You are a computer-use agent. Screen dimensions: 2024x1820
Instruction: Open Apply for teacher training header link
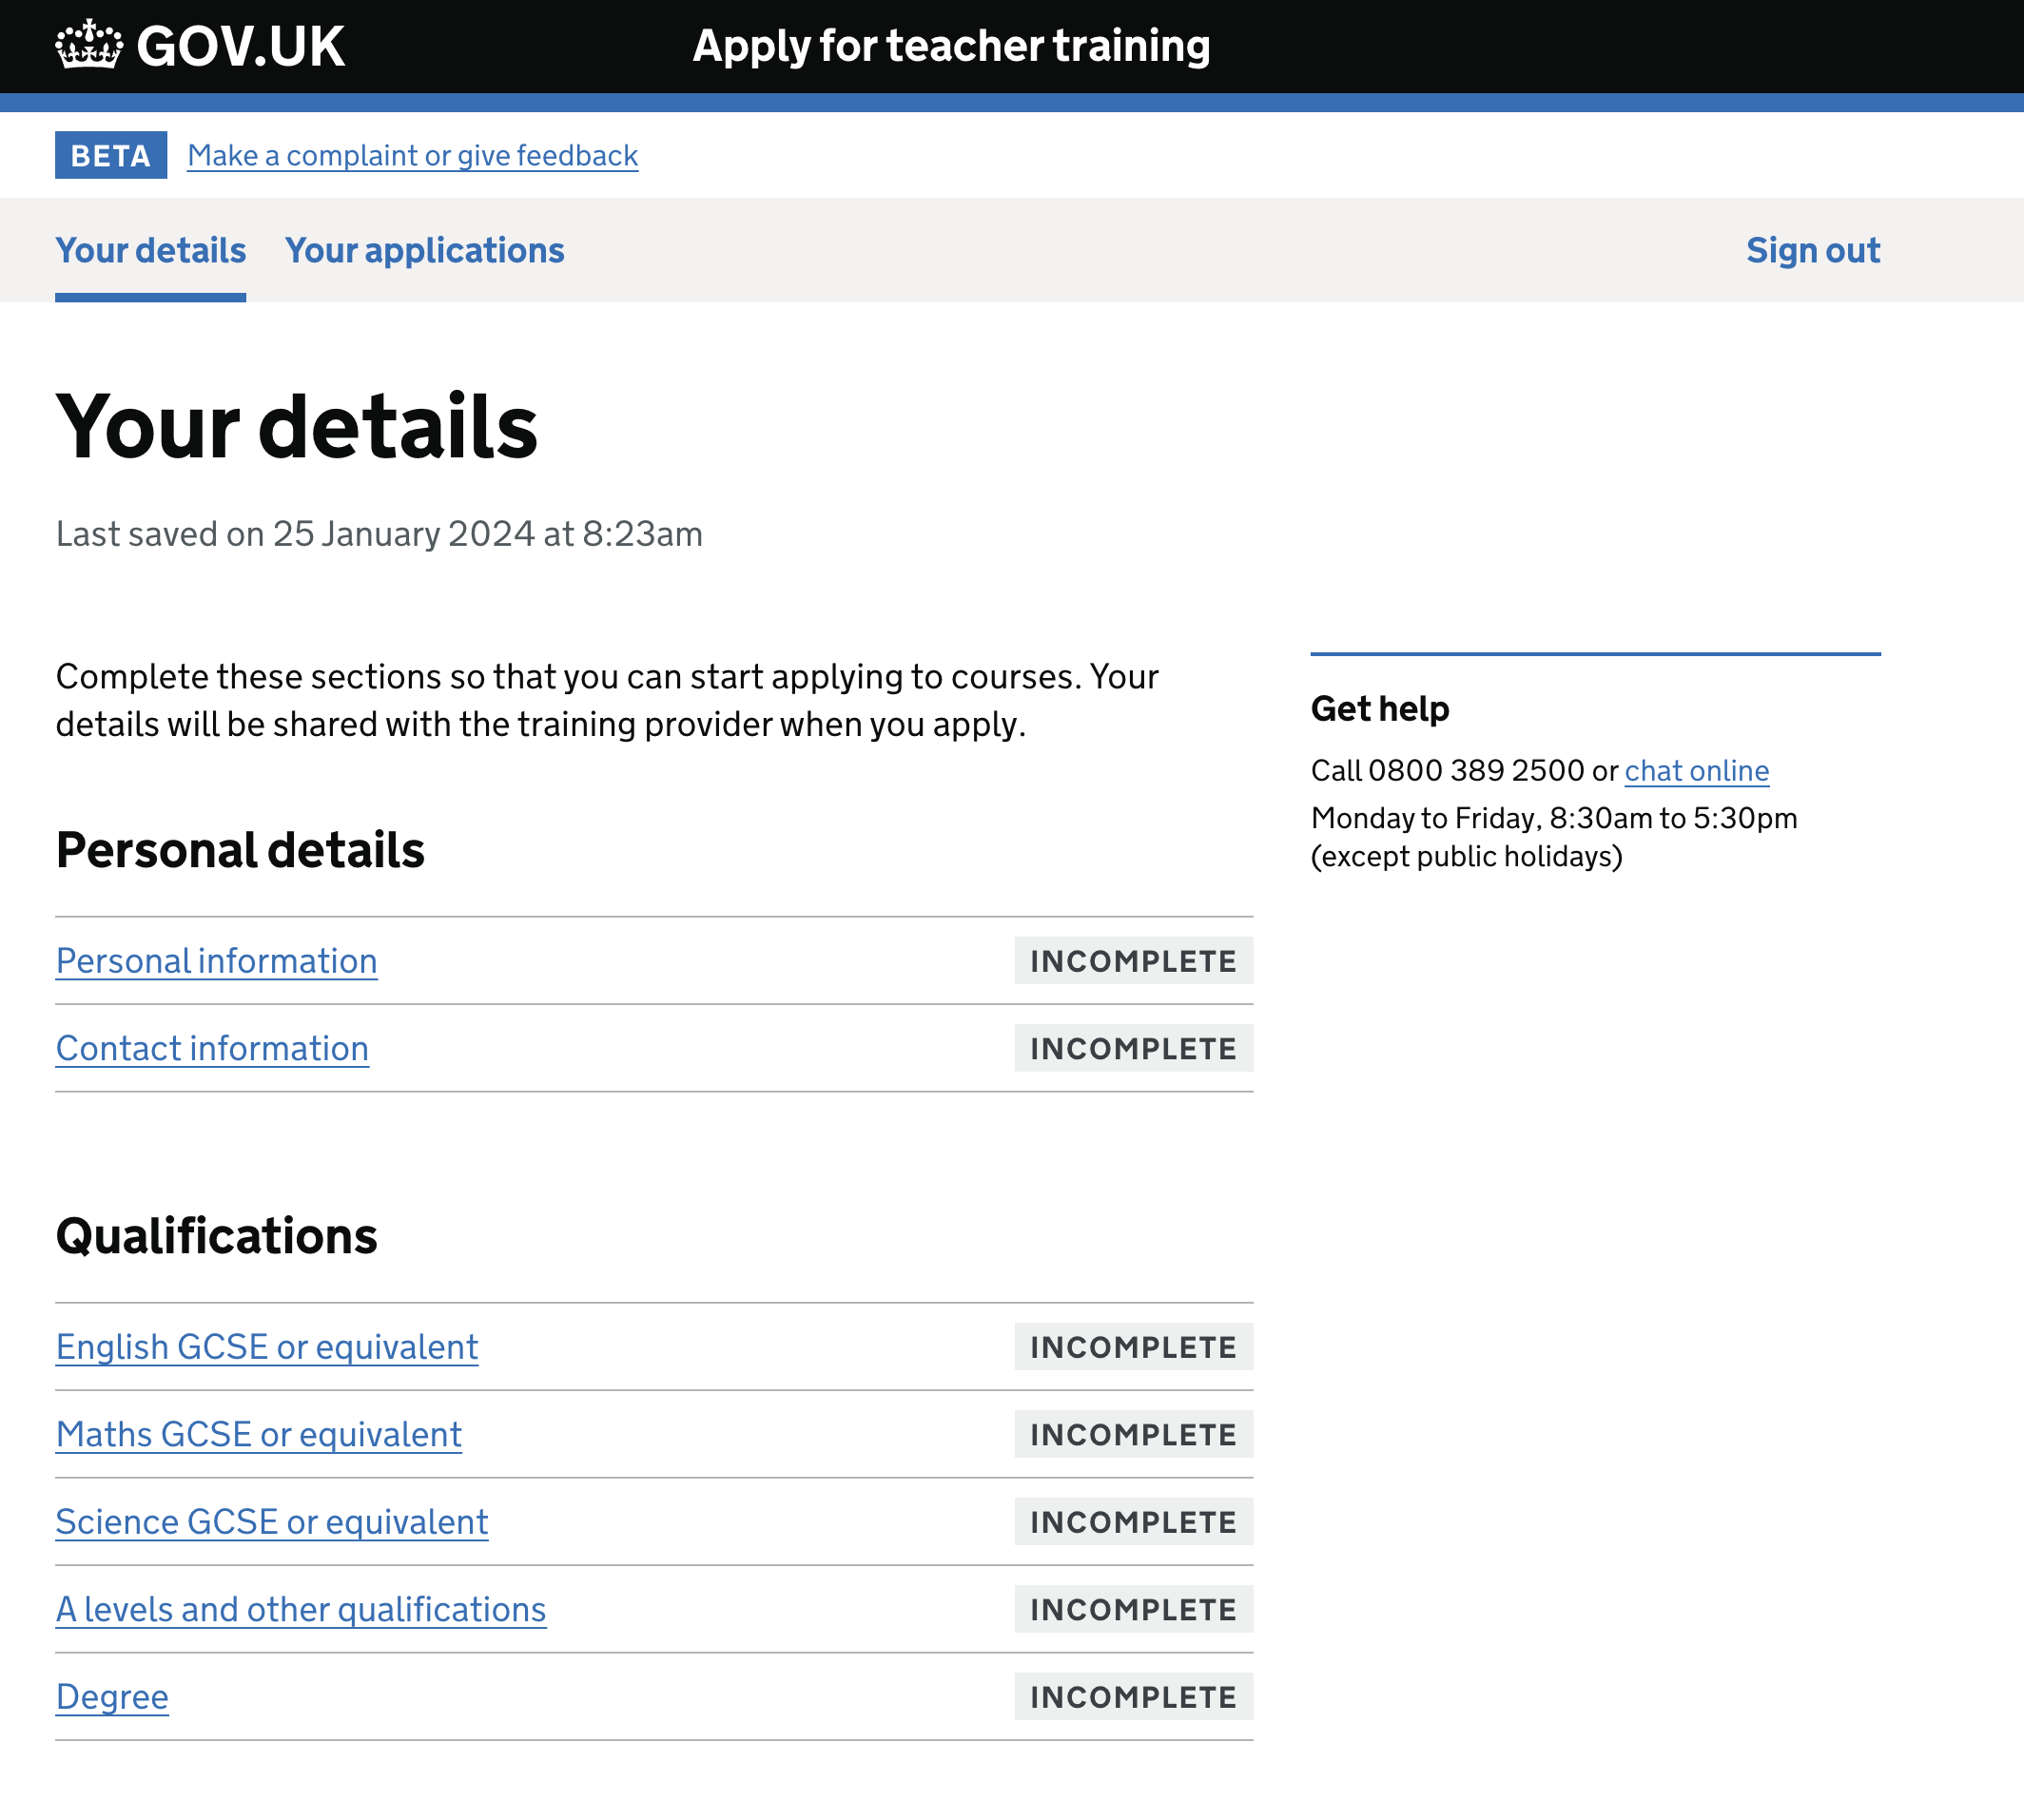point(950,46)
